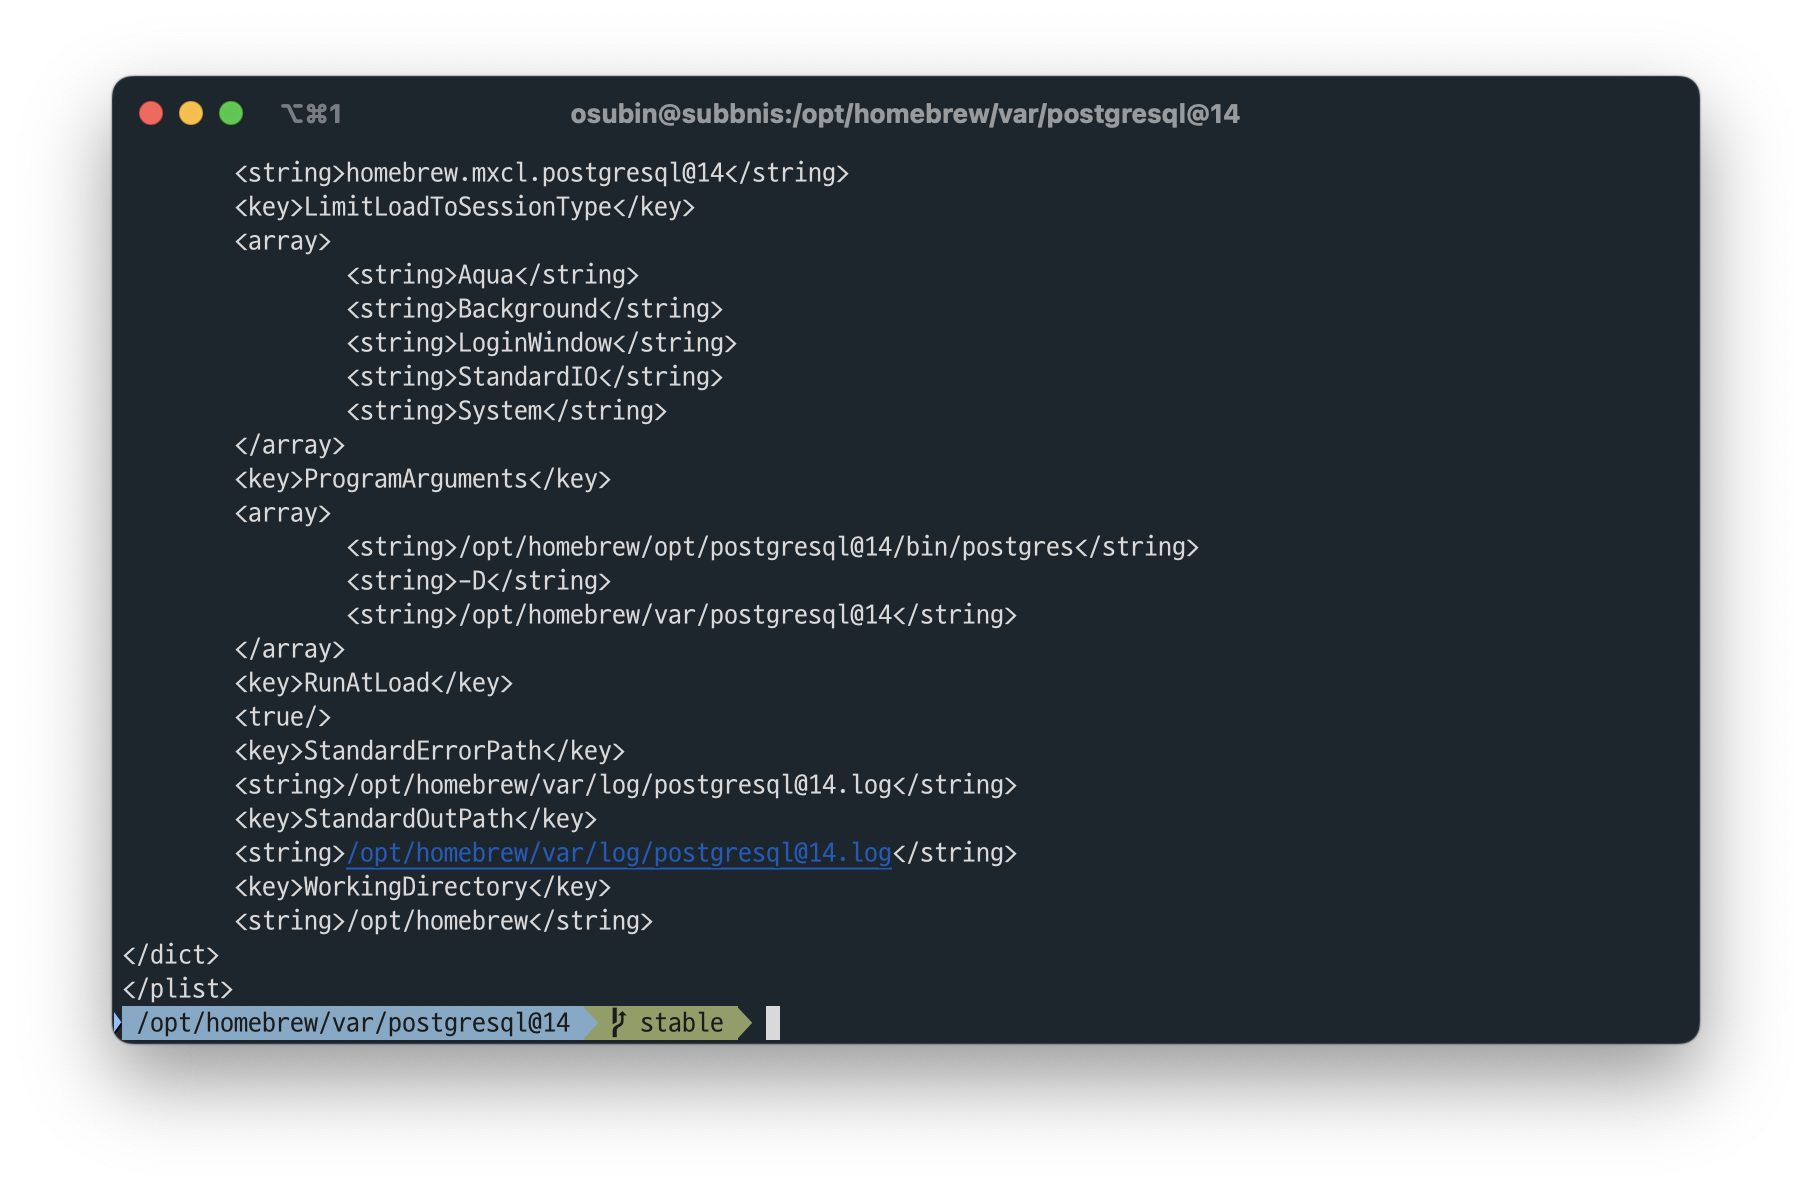The width and height of the screenshot is (1812, 1192).
Task: Click the homebrew.mxcl.postgresql@14 string
Action: (542, 172)
